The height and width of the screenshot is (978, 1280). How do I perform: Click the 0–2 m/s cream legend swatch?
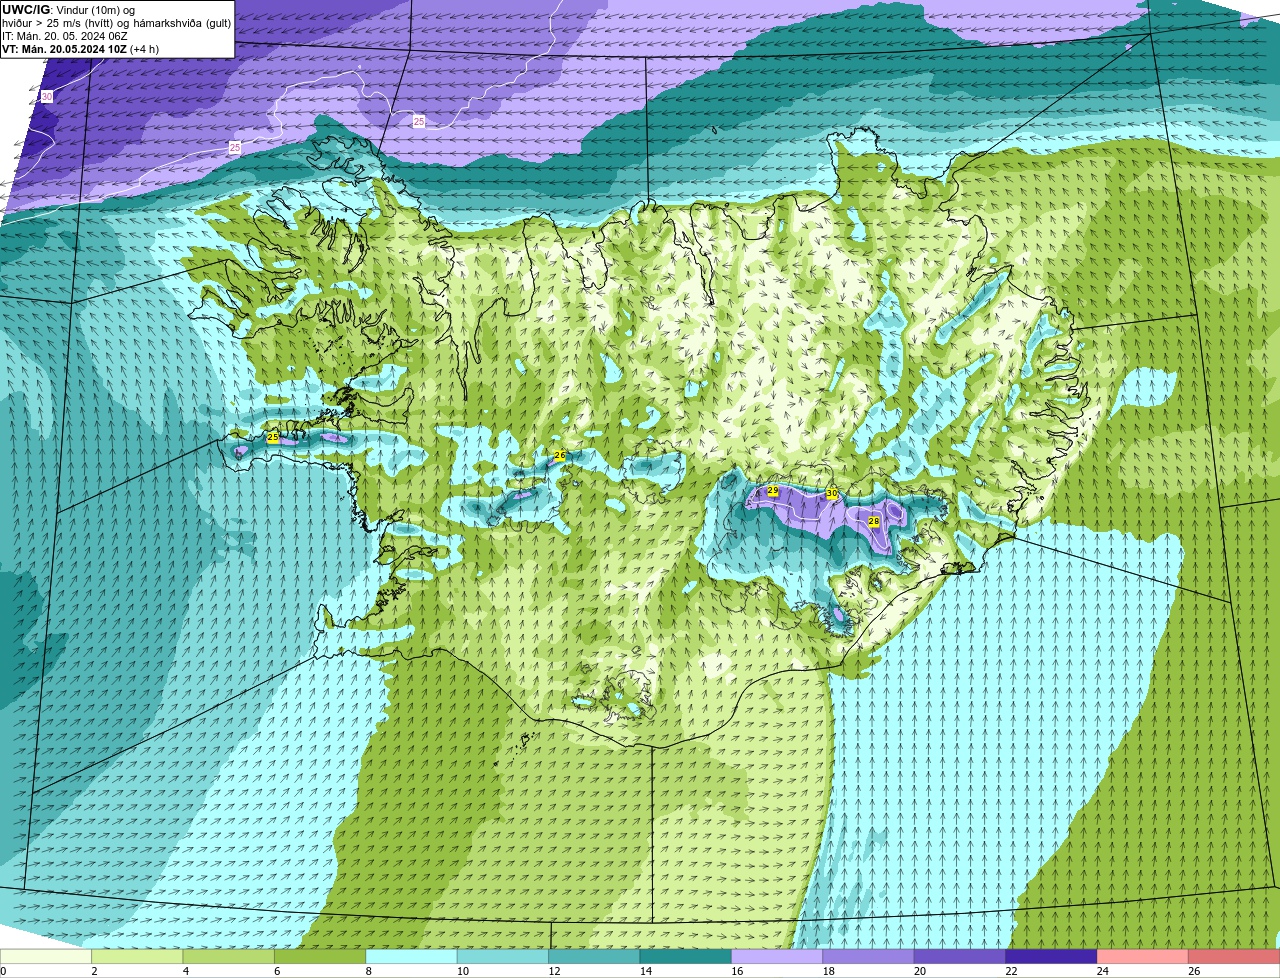tap(46, 956)
